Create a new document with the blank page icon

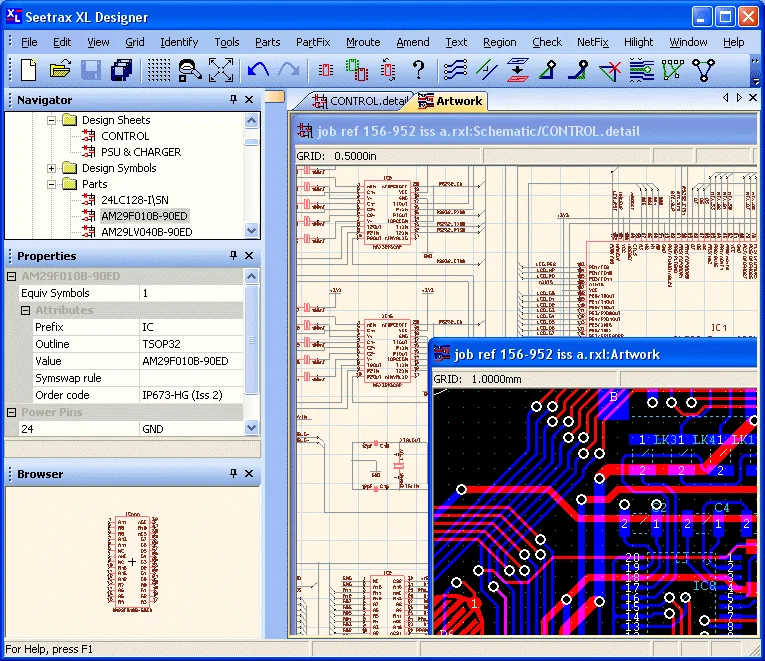(28, 70)
